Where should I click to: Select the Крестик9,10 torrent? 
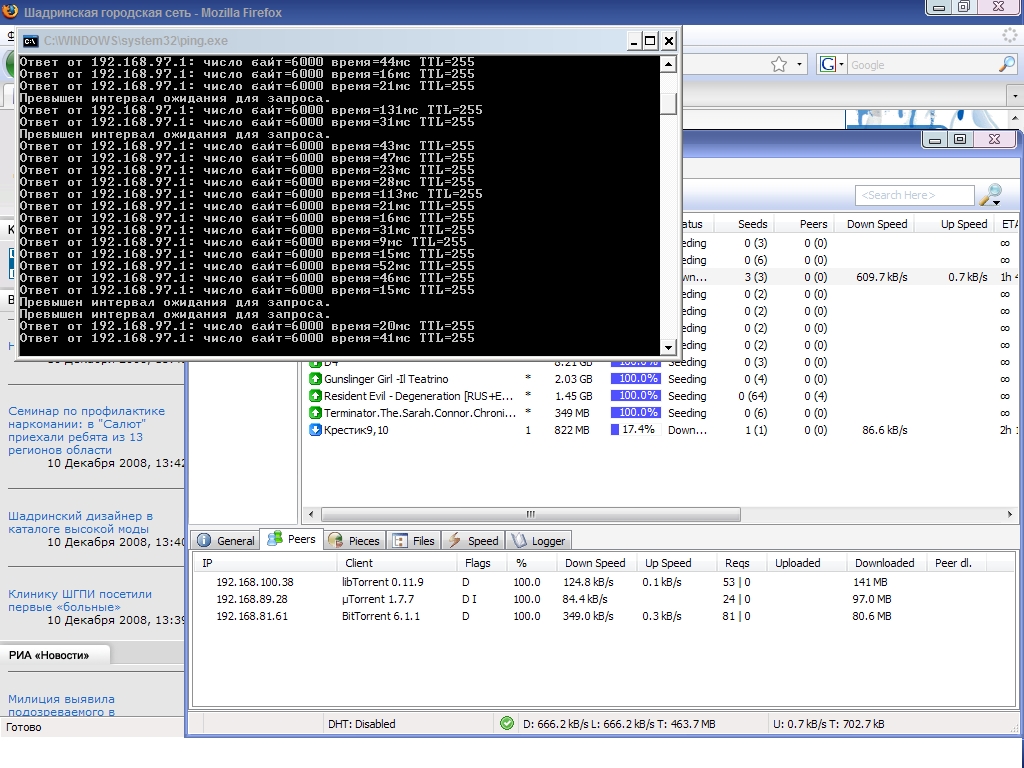pyautogui.click(x=356, y=430)
